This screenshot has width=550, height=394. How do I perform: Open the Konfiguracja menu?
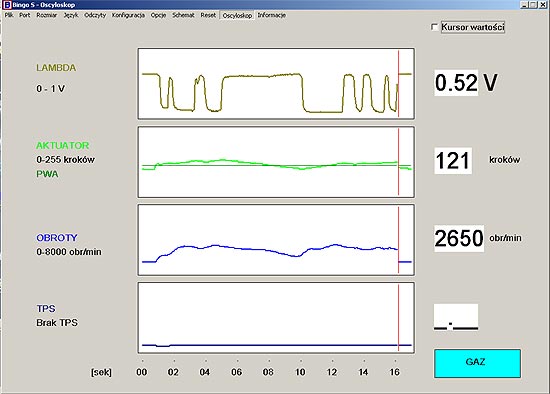[128, 15]
